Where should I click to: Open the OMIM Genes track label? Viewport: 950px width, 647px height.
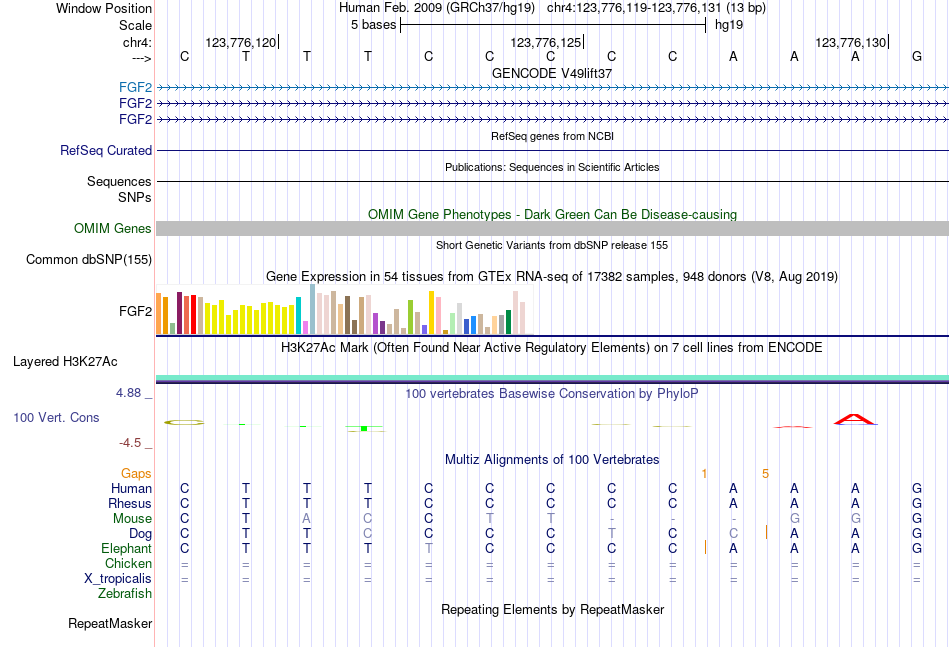[113, 228]
